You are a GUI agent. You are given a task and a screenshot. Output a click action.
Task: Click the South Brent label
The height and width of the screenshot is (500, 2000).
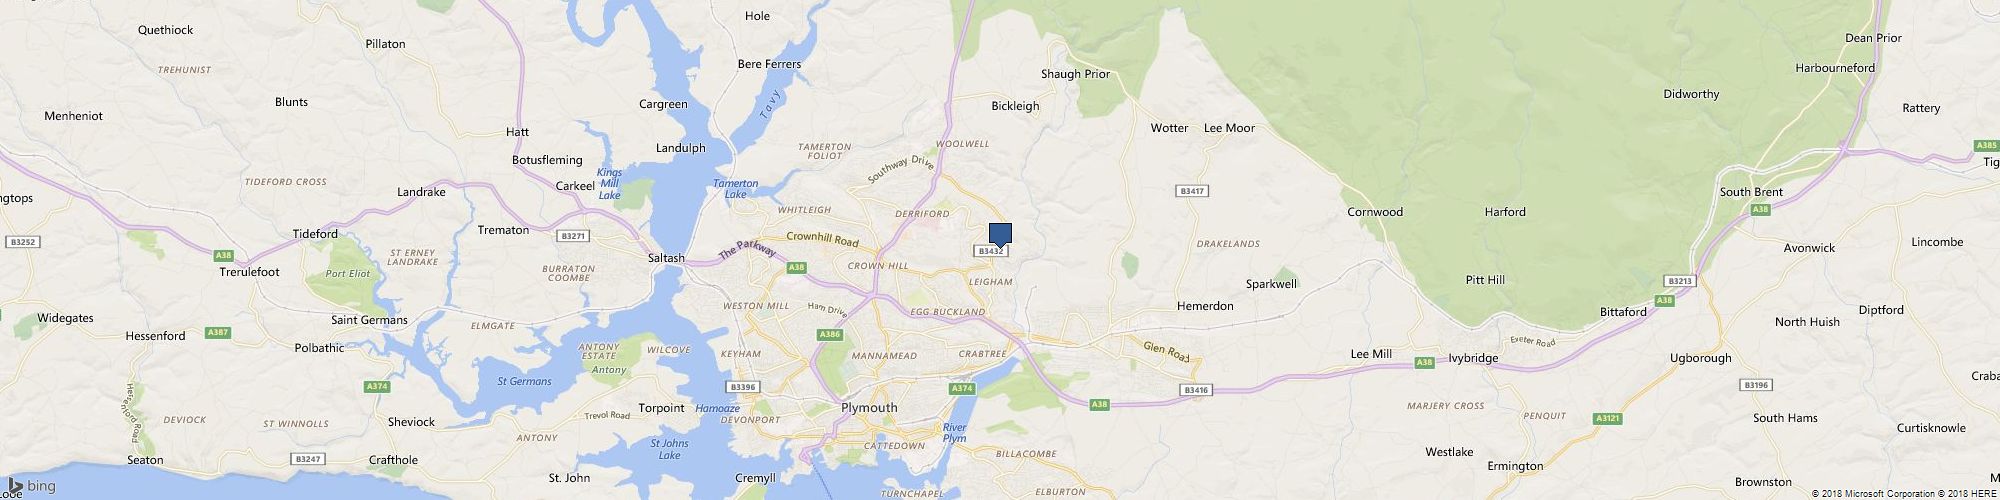pyautogui.click(x=1751, y=192)
